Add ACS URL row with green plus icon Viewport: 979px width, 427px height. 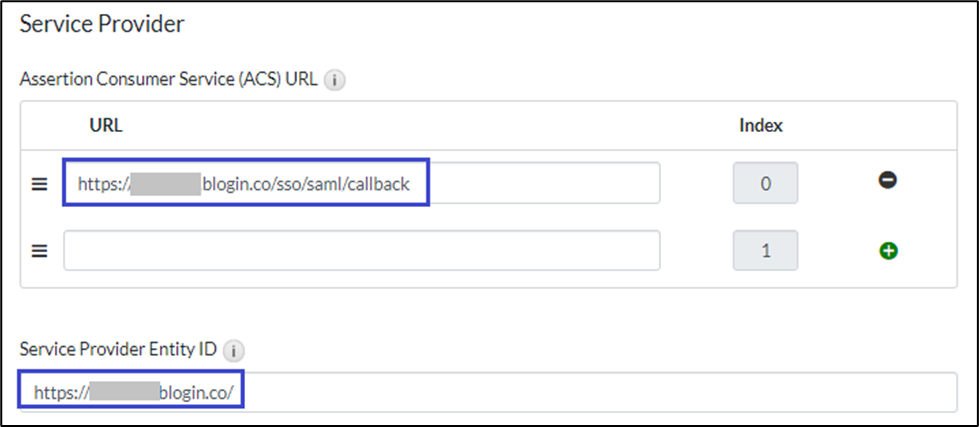[887, 250]
